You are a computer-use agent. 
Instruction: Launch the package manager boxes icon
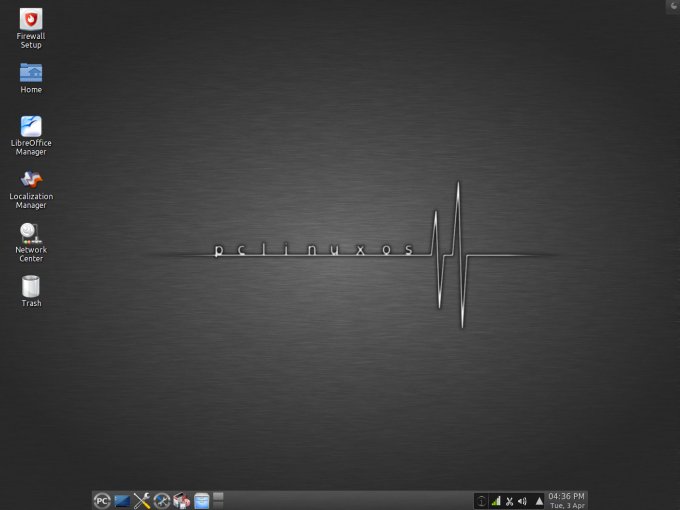click(x=182, y=501)
